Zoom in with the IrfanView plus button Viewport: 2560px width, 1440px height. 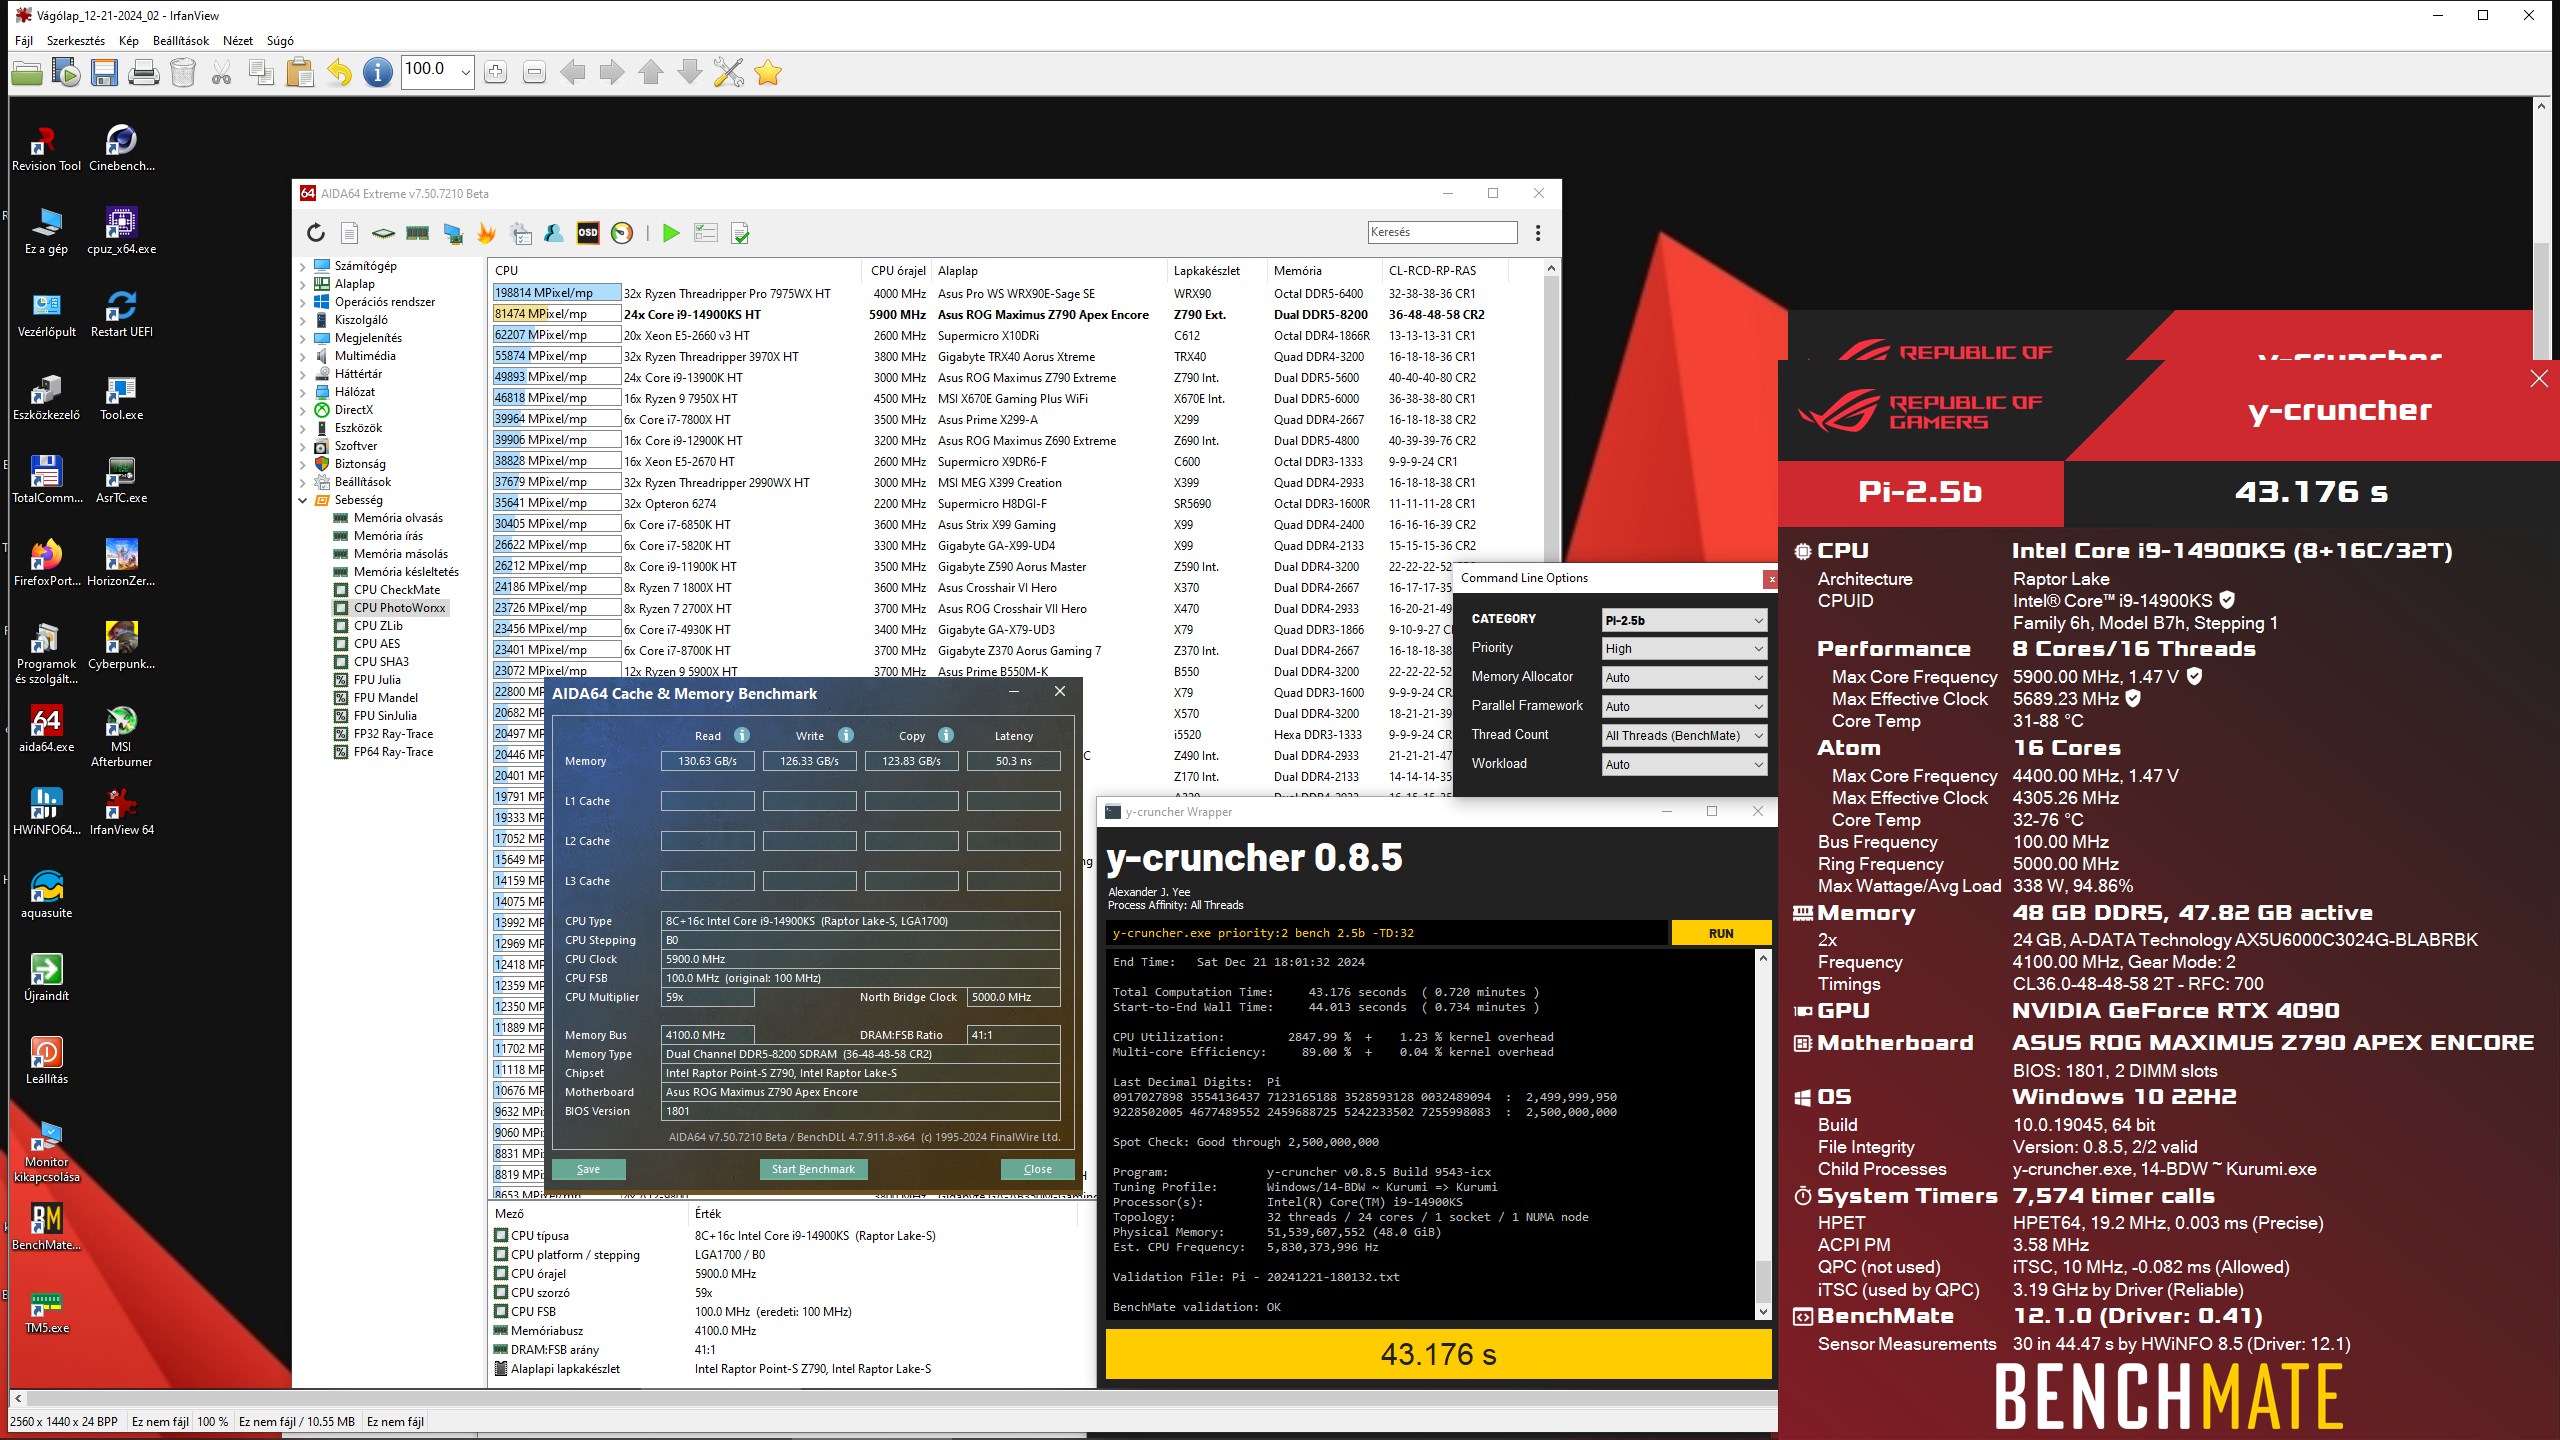click(x=495, y=72)
